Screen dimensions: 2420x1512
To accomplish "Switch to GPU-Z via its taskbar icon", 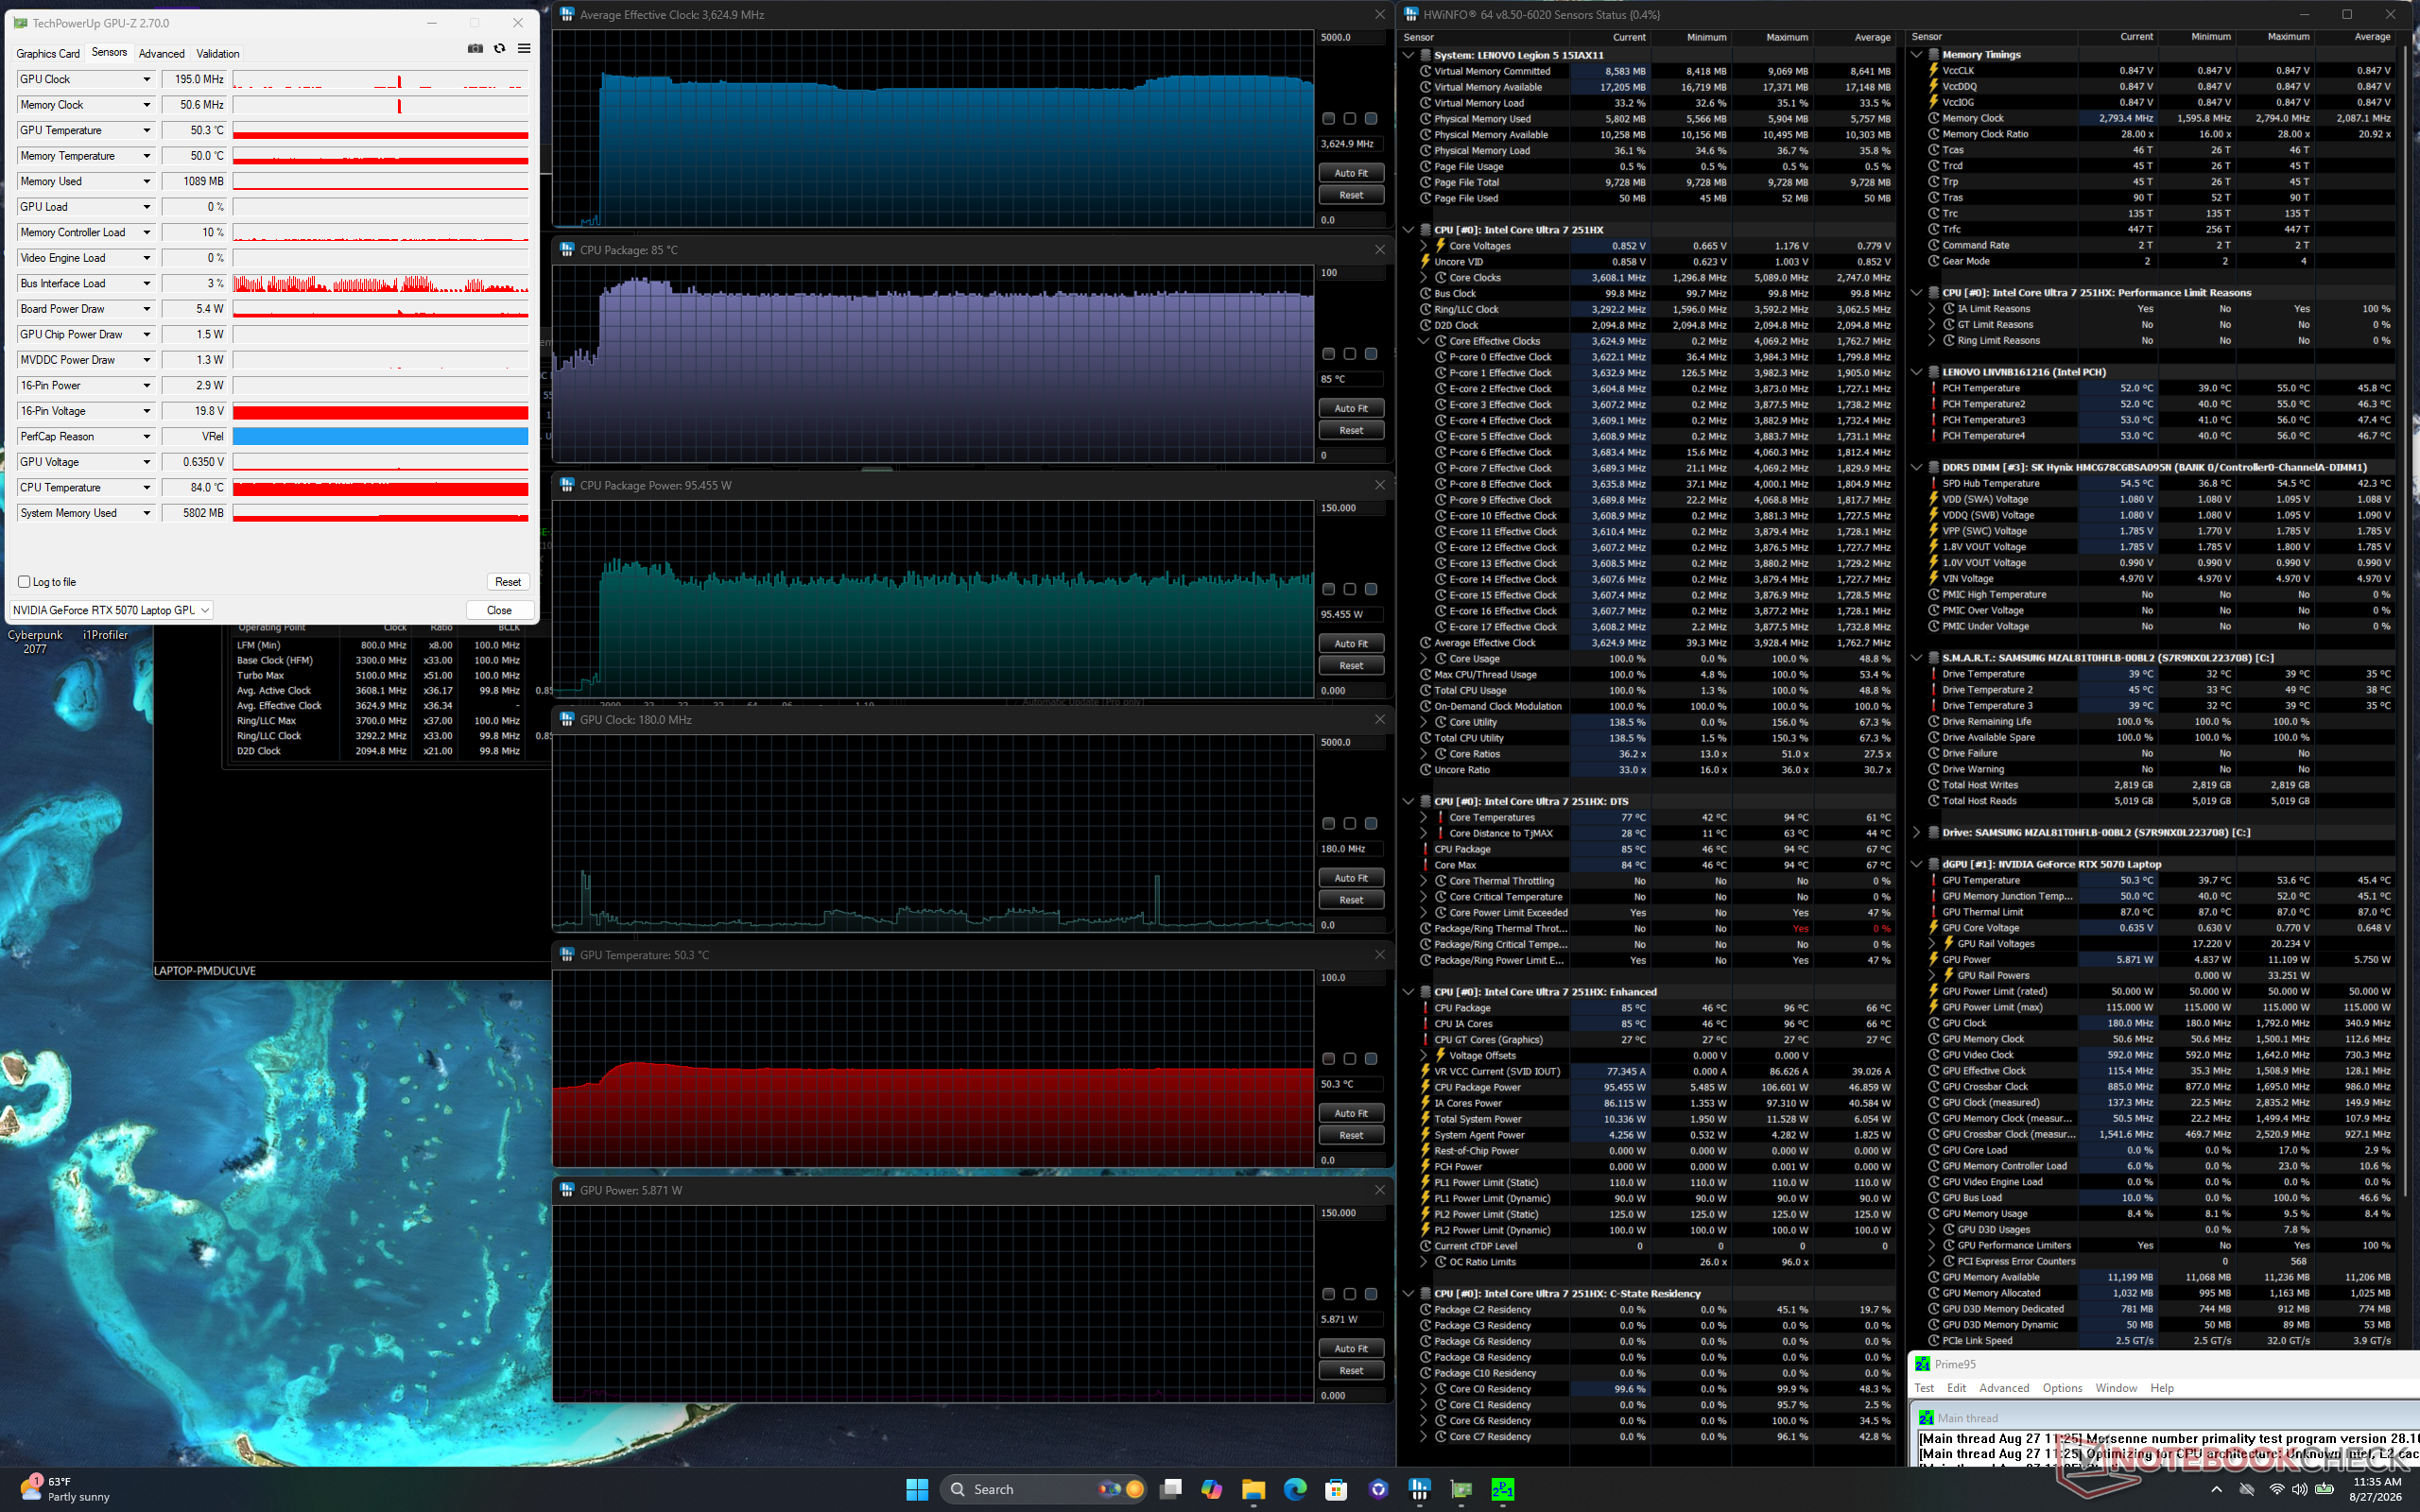I will click(x=1461, y=1489).
